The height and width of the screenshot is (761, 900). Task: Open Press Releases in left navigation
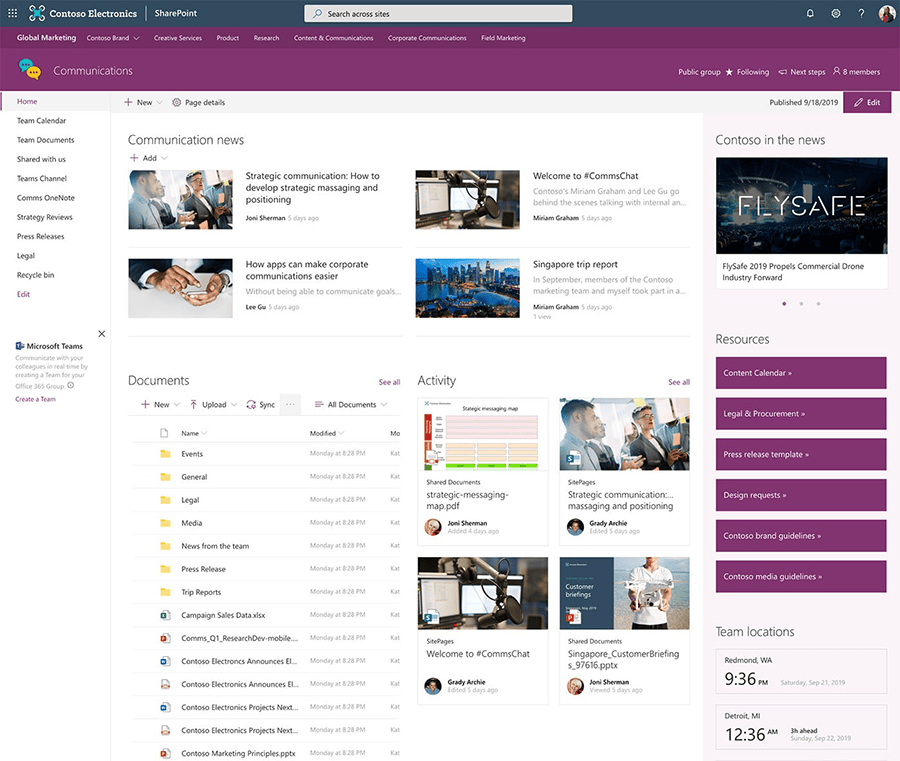41,236
